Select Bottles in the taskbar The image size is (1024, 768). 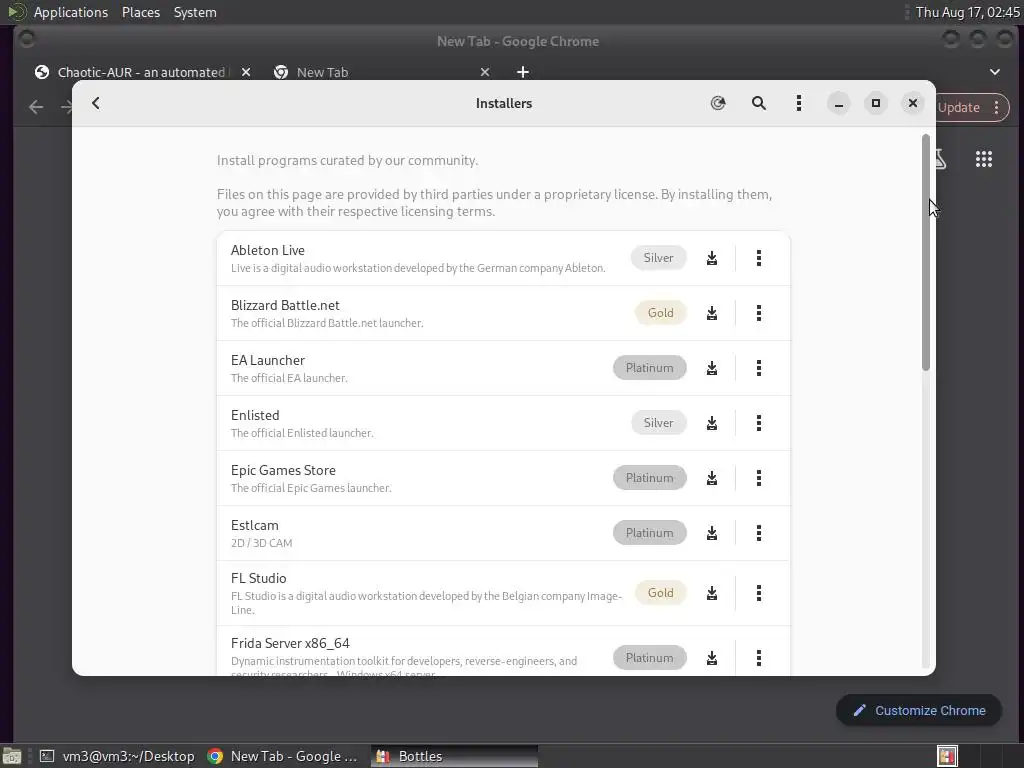455,756
